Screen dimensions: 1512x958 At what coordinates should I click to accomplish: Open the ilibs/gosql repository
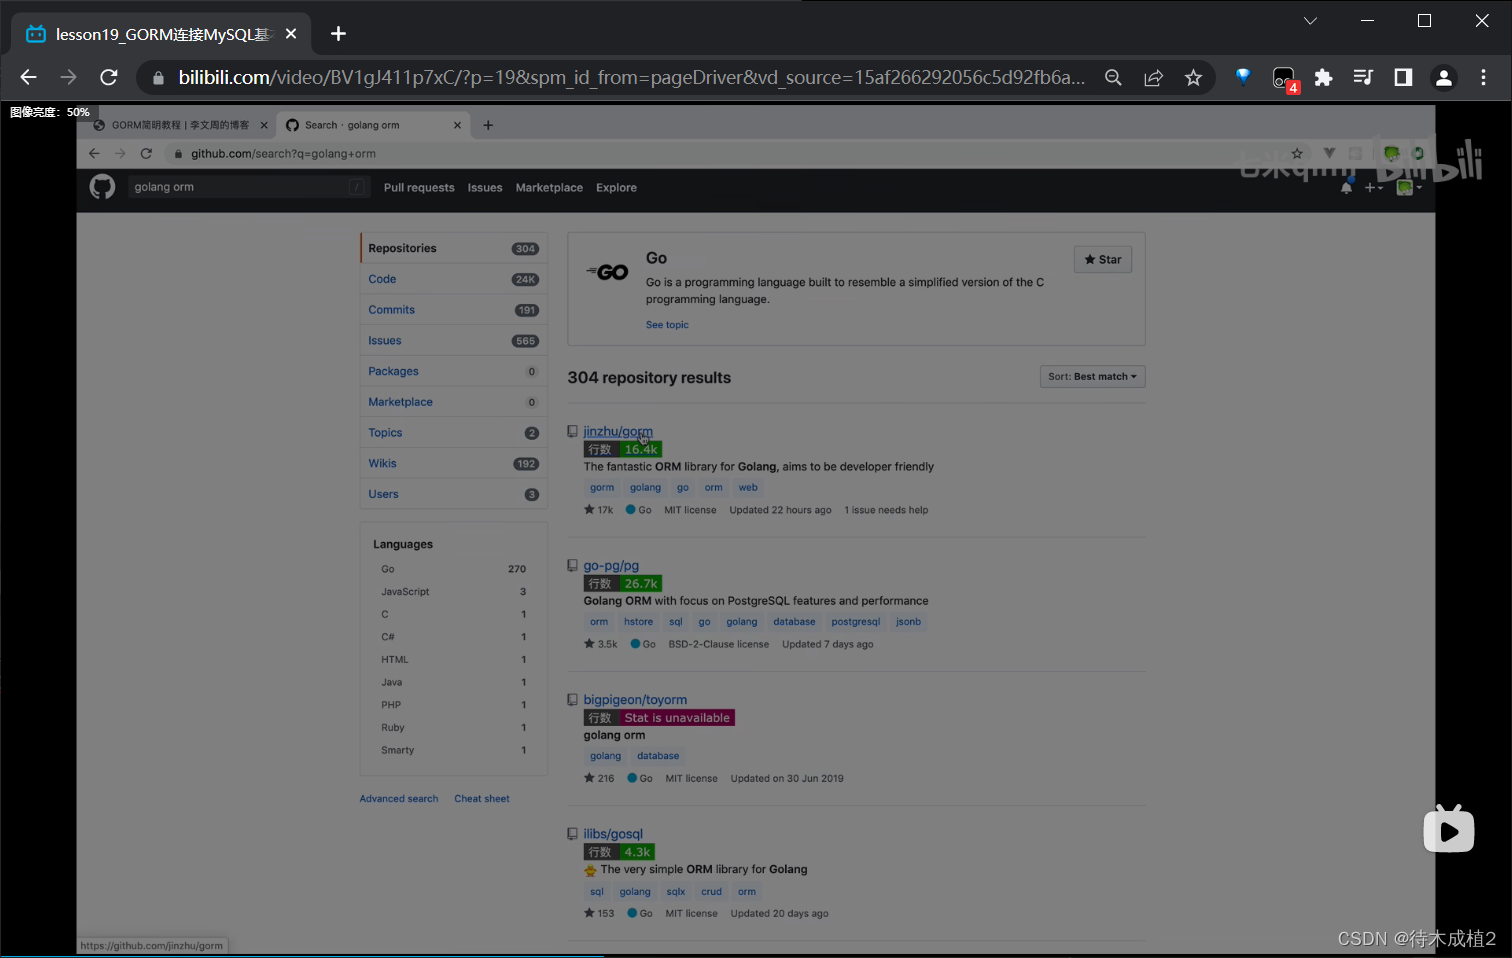pos(613,834)
